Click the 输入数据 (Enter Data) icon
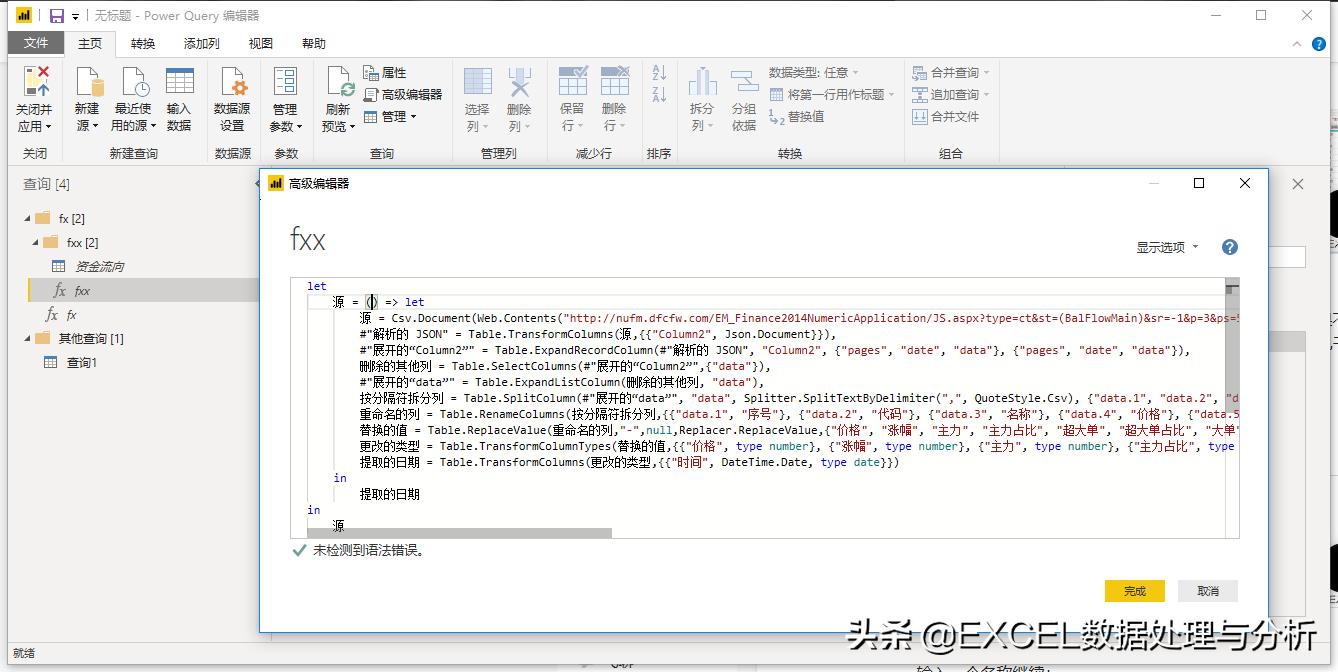This screenshot has height=672, width=1338. pos(179,83)
